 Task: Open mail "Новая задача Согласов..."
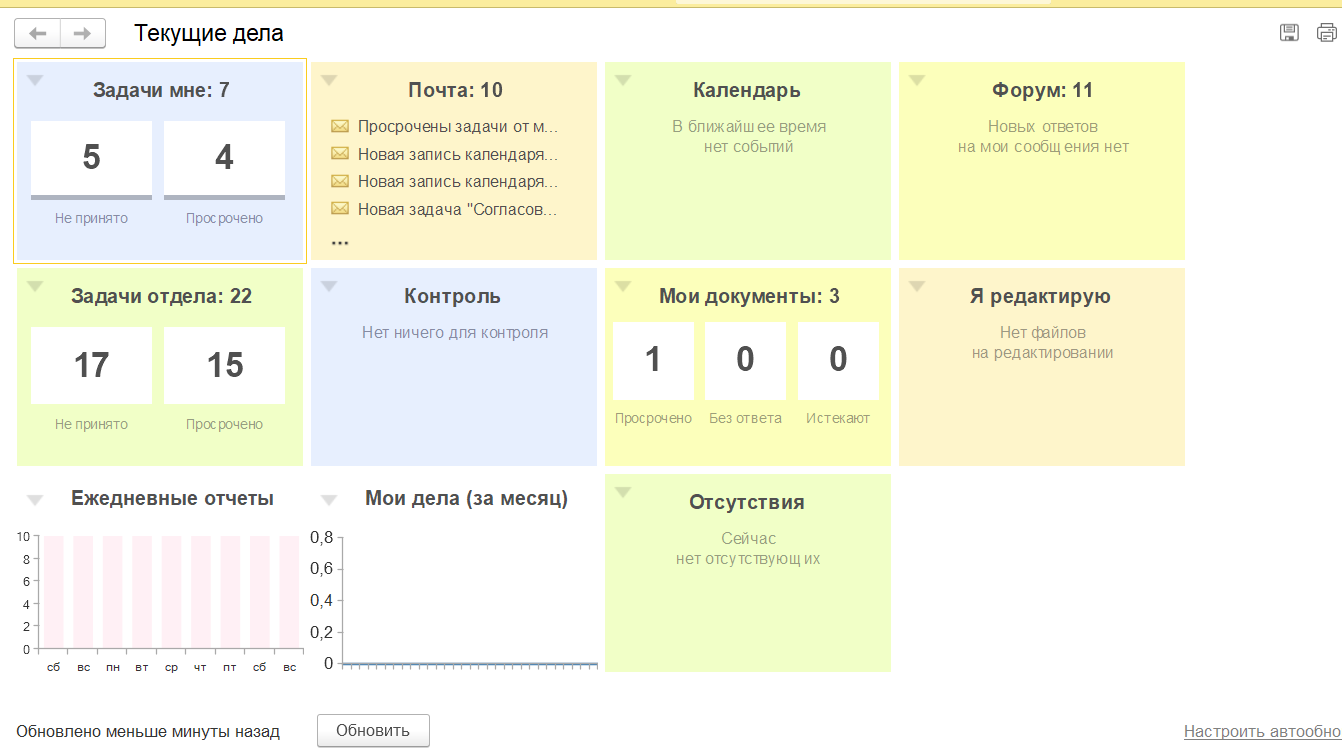point(457,209)
